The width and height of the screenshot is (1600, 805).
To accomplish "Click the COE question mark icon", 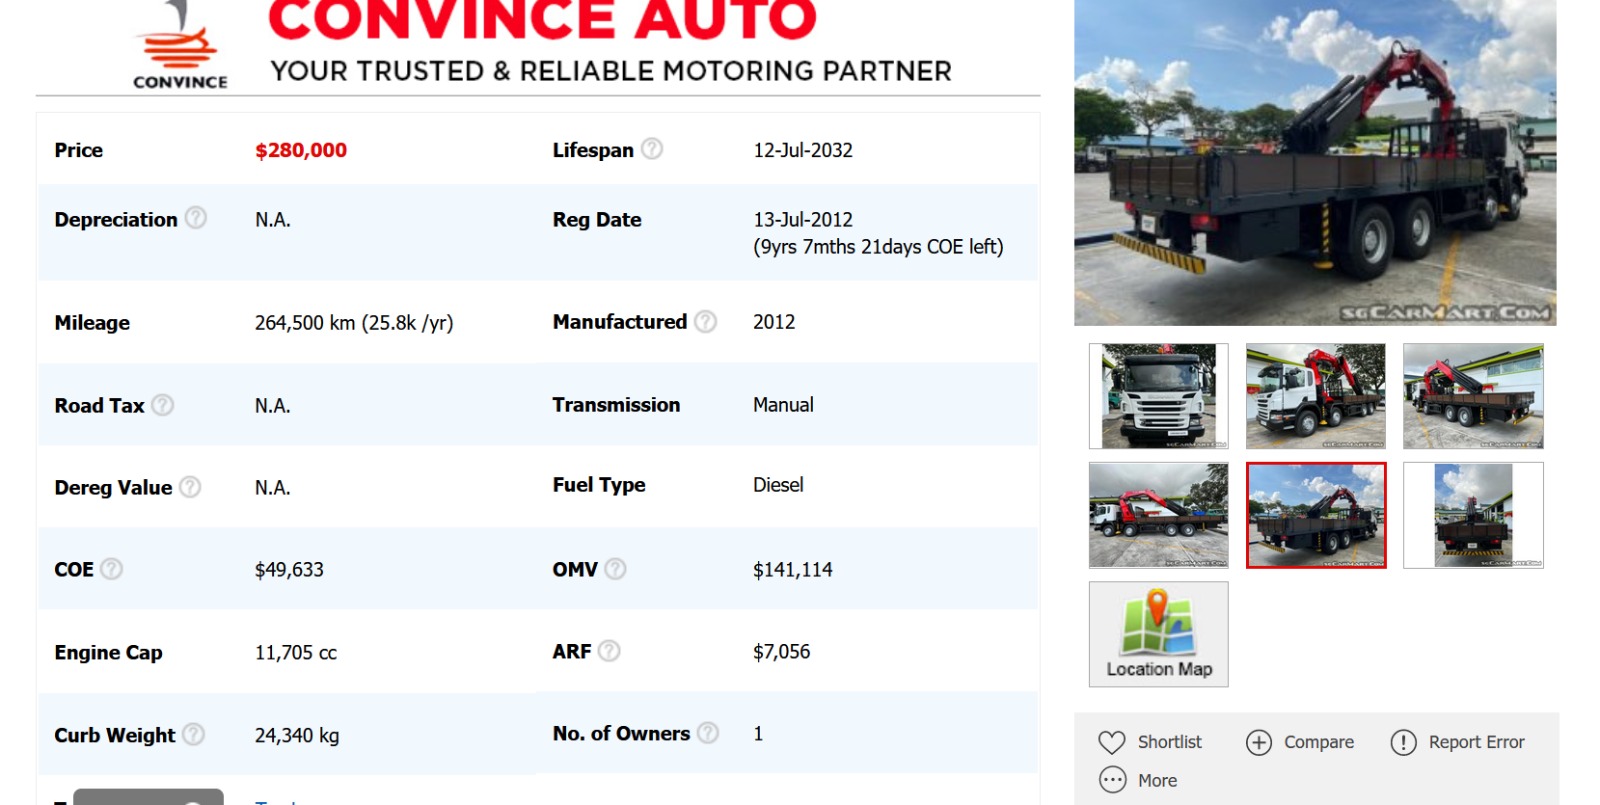I will [112, 569].
